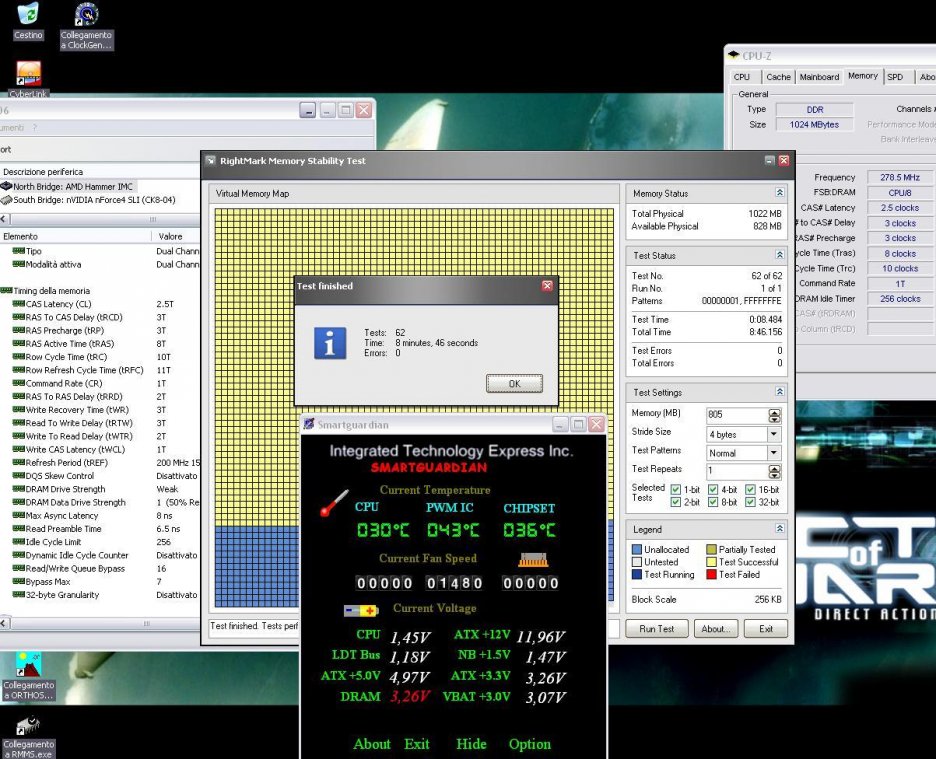Click the blue info icon in Test finished dialog

330,343
